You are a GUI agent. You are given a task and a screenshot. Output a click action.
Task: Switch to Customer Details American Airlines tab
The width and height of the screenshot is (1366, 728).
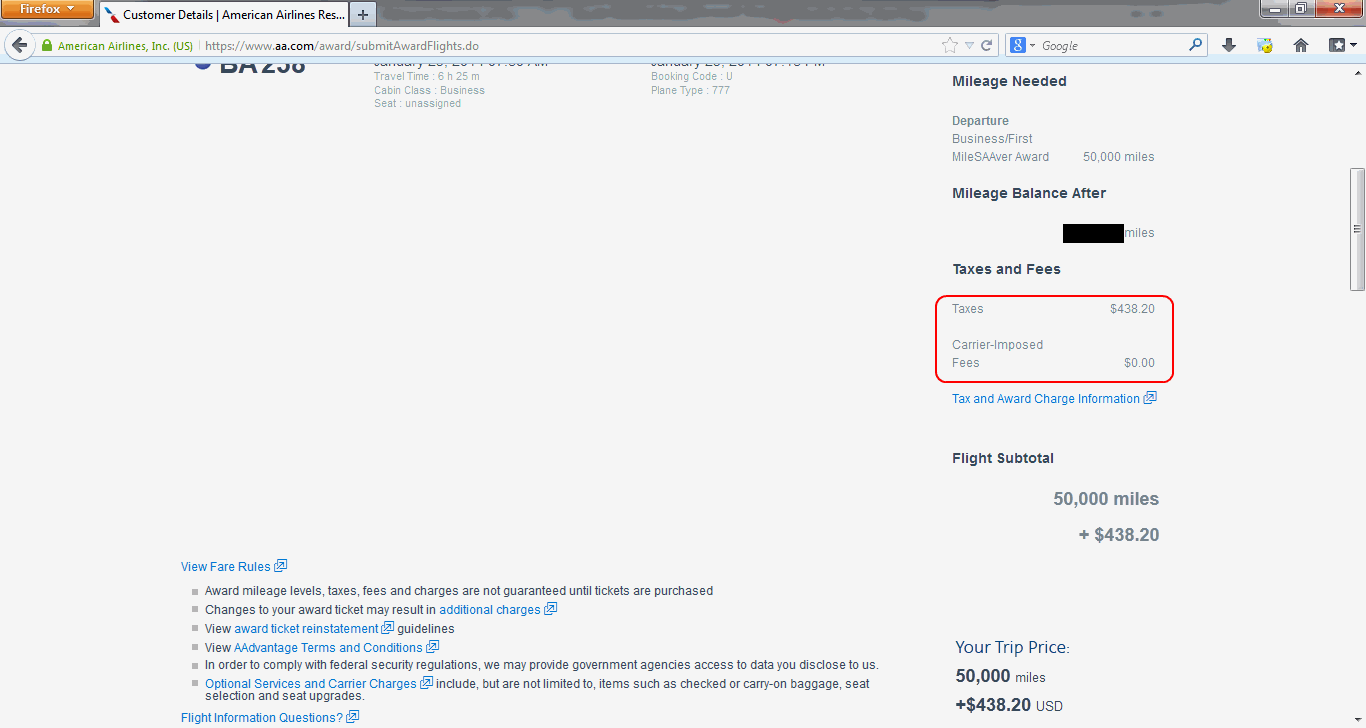(224, 15)
